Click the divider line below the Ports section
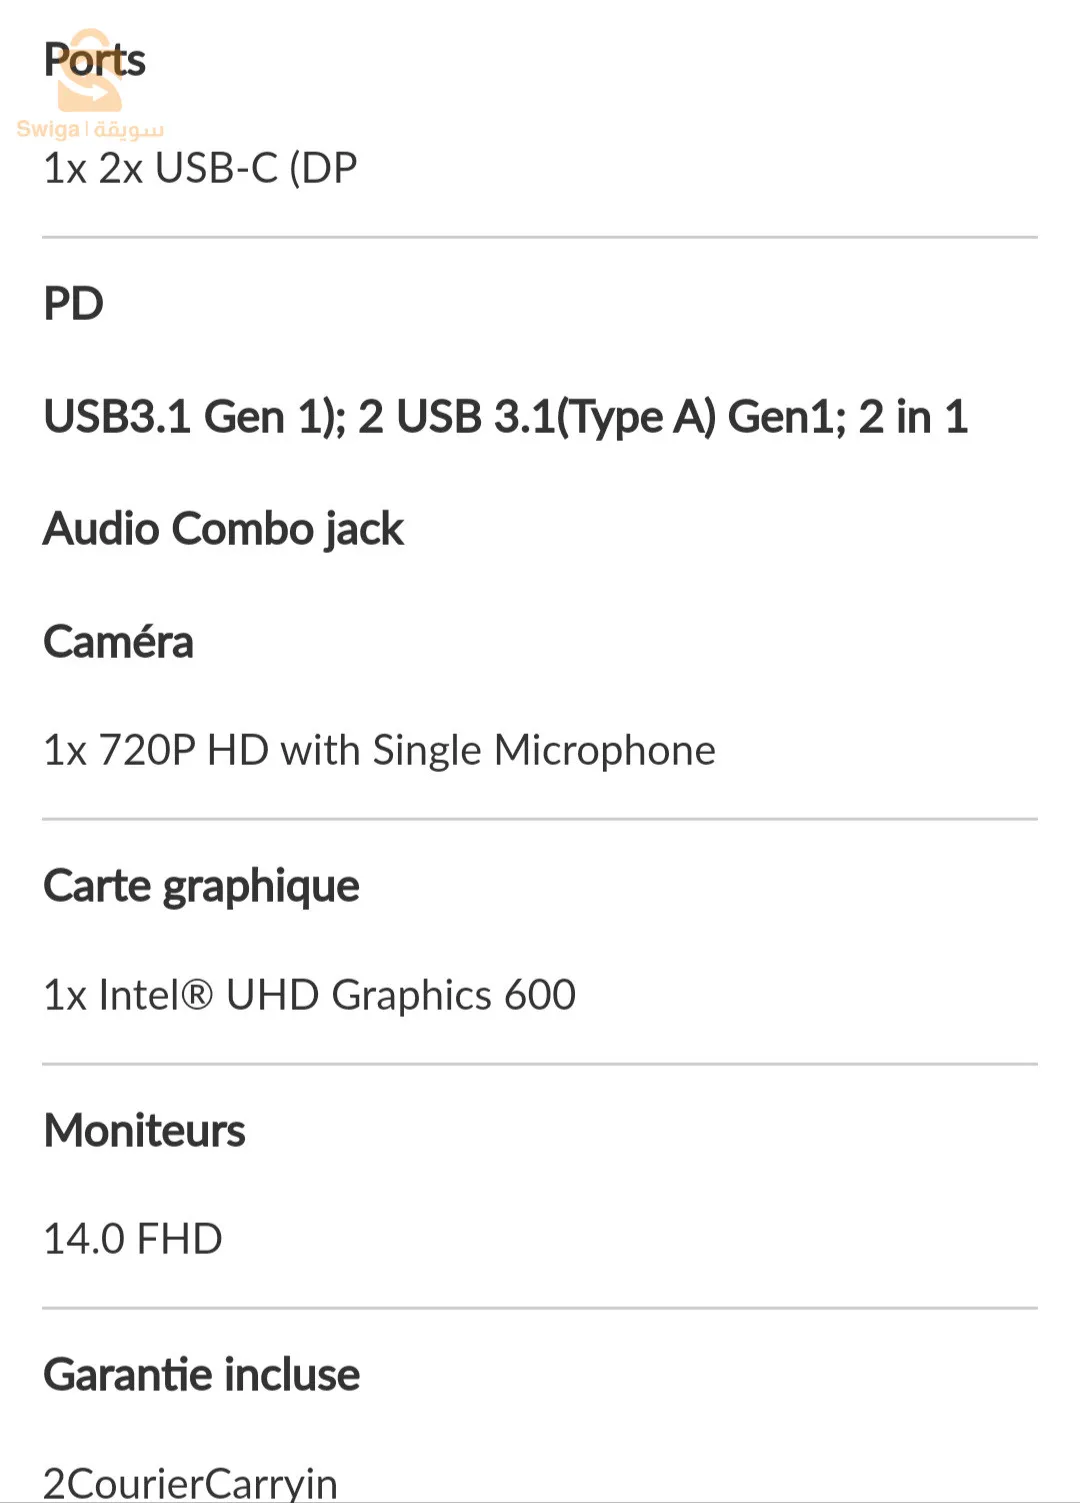Viewport: 1080px width, 1503px height. click(540, 237)
